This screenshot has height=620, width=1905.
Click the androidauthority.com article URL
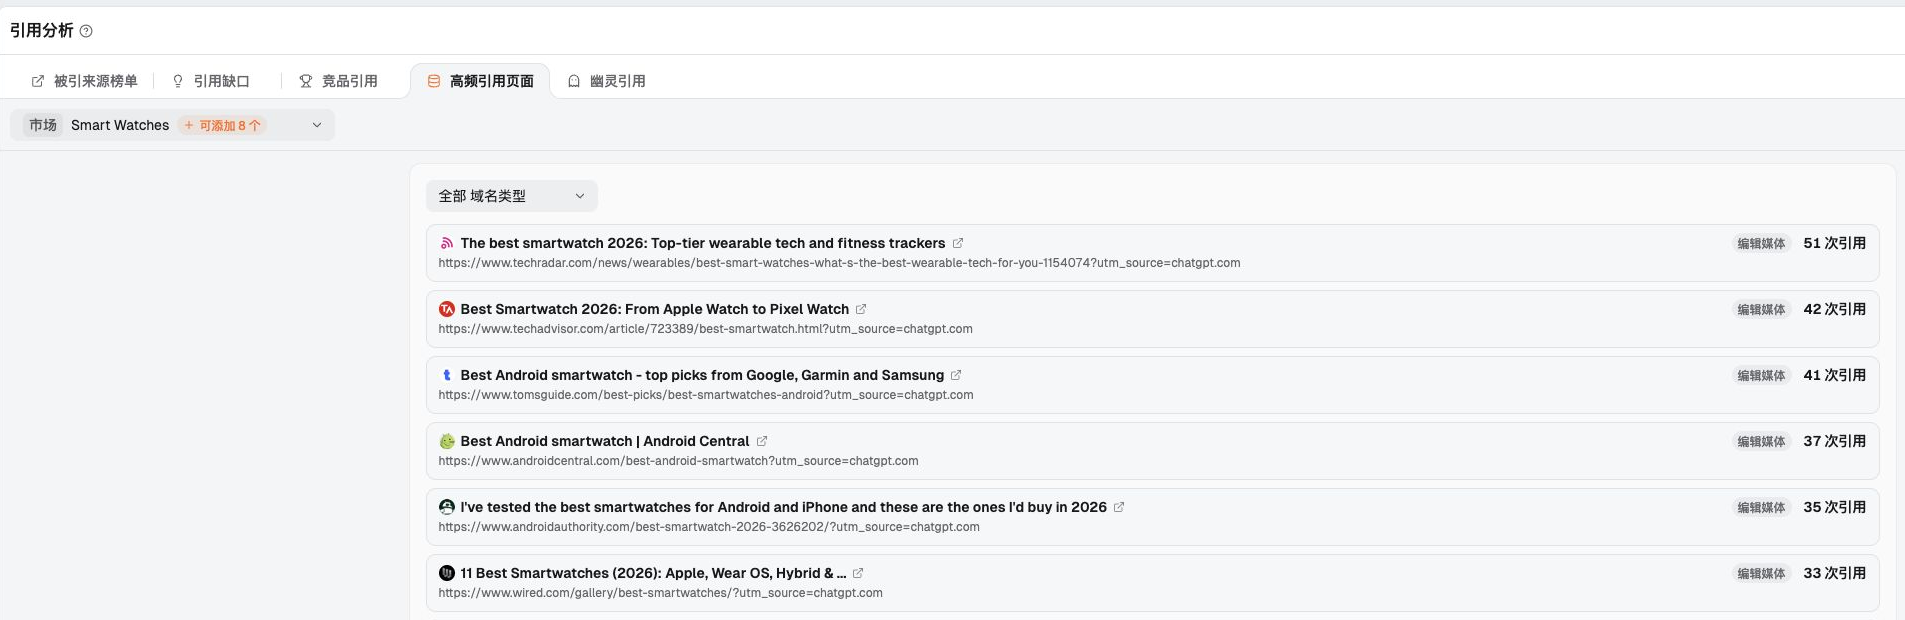709,527
